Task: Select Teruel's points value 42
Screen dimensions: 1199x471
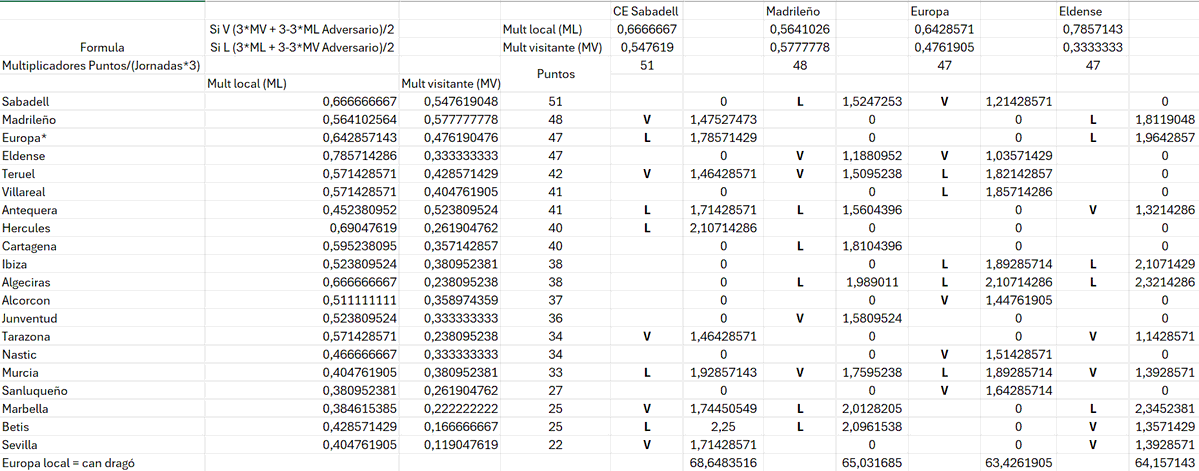Action: point(555,174)
